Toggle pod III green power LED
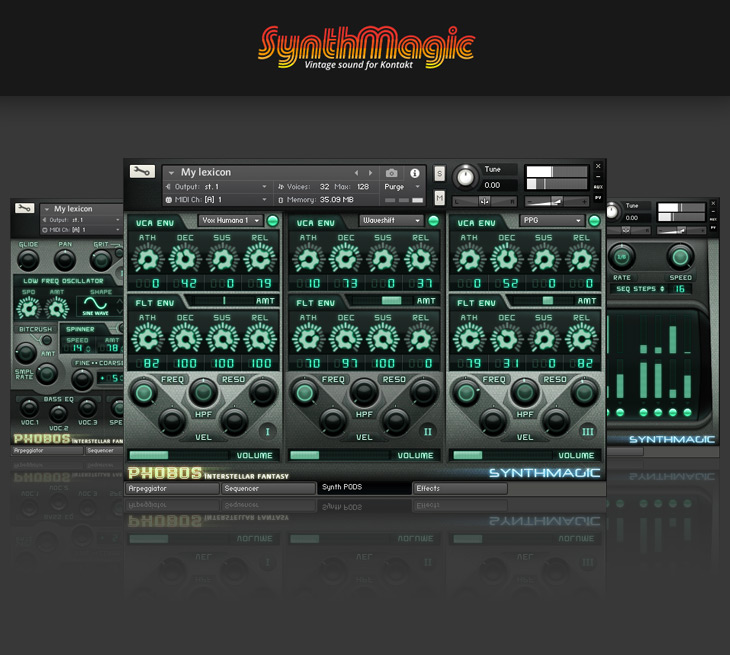 click(x=595, y=221)
